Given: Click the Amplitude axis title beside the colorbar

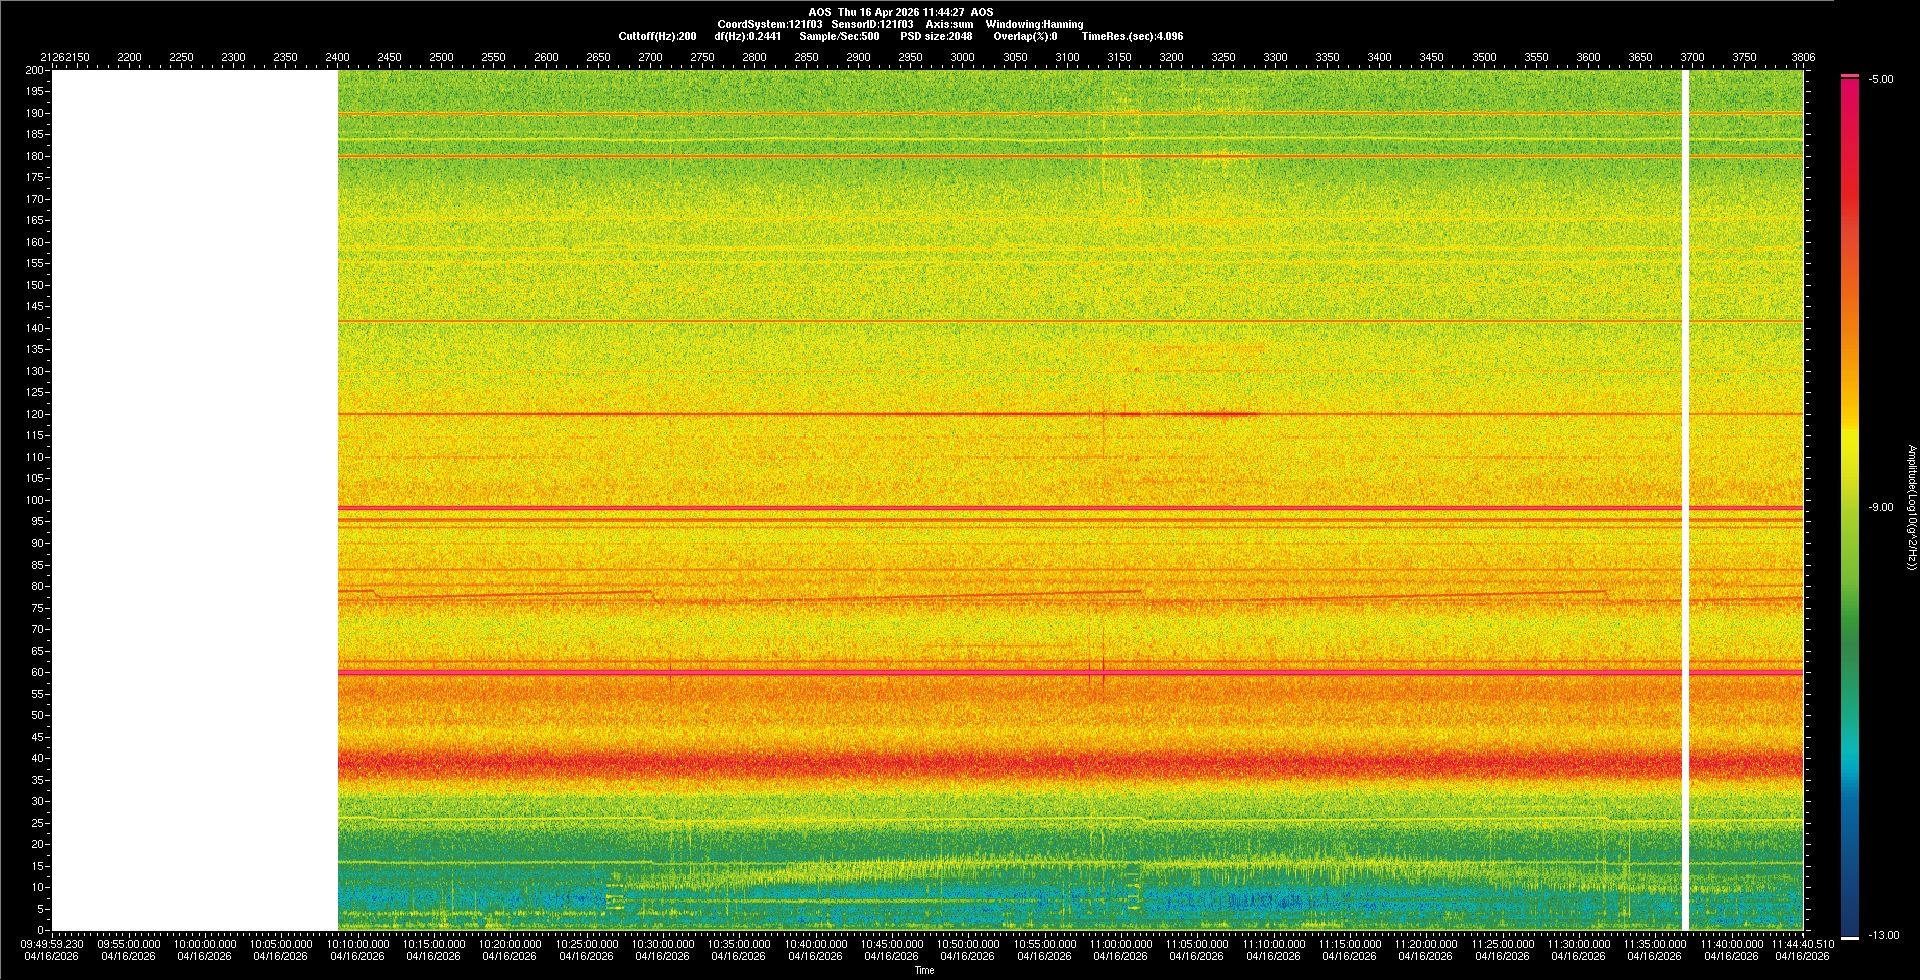Looking at the screenshot, I should (1911, 508).
